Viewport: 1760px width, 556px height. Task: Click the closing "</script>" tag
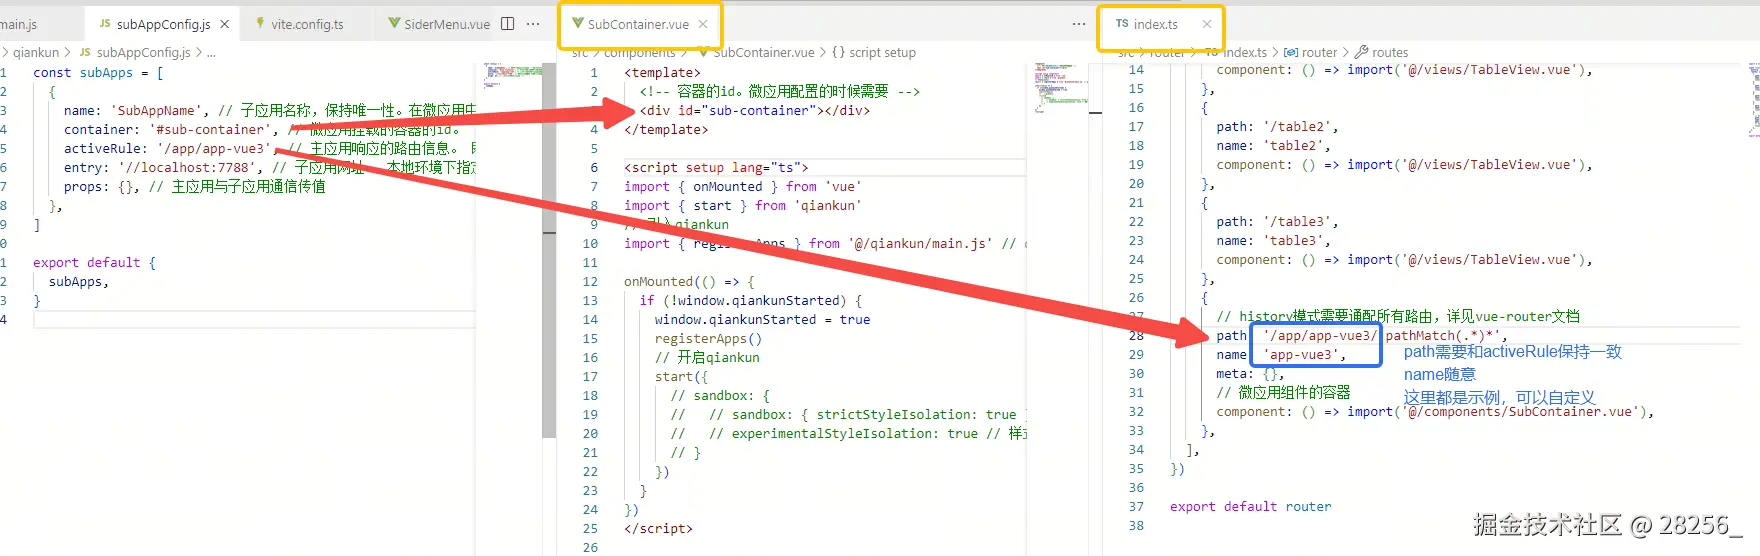coord(659,529)
